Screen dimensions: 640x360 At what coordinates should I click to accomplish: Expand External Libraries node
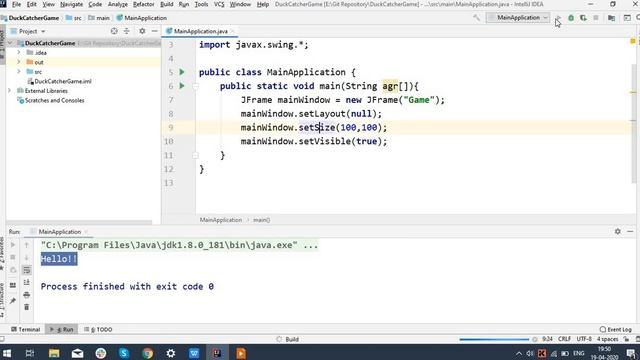click(x=10, y=91)
